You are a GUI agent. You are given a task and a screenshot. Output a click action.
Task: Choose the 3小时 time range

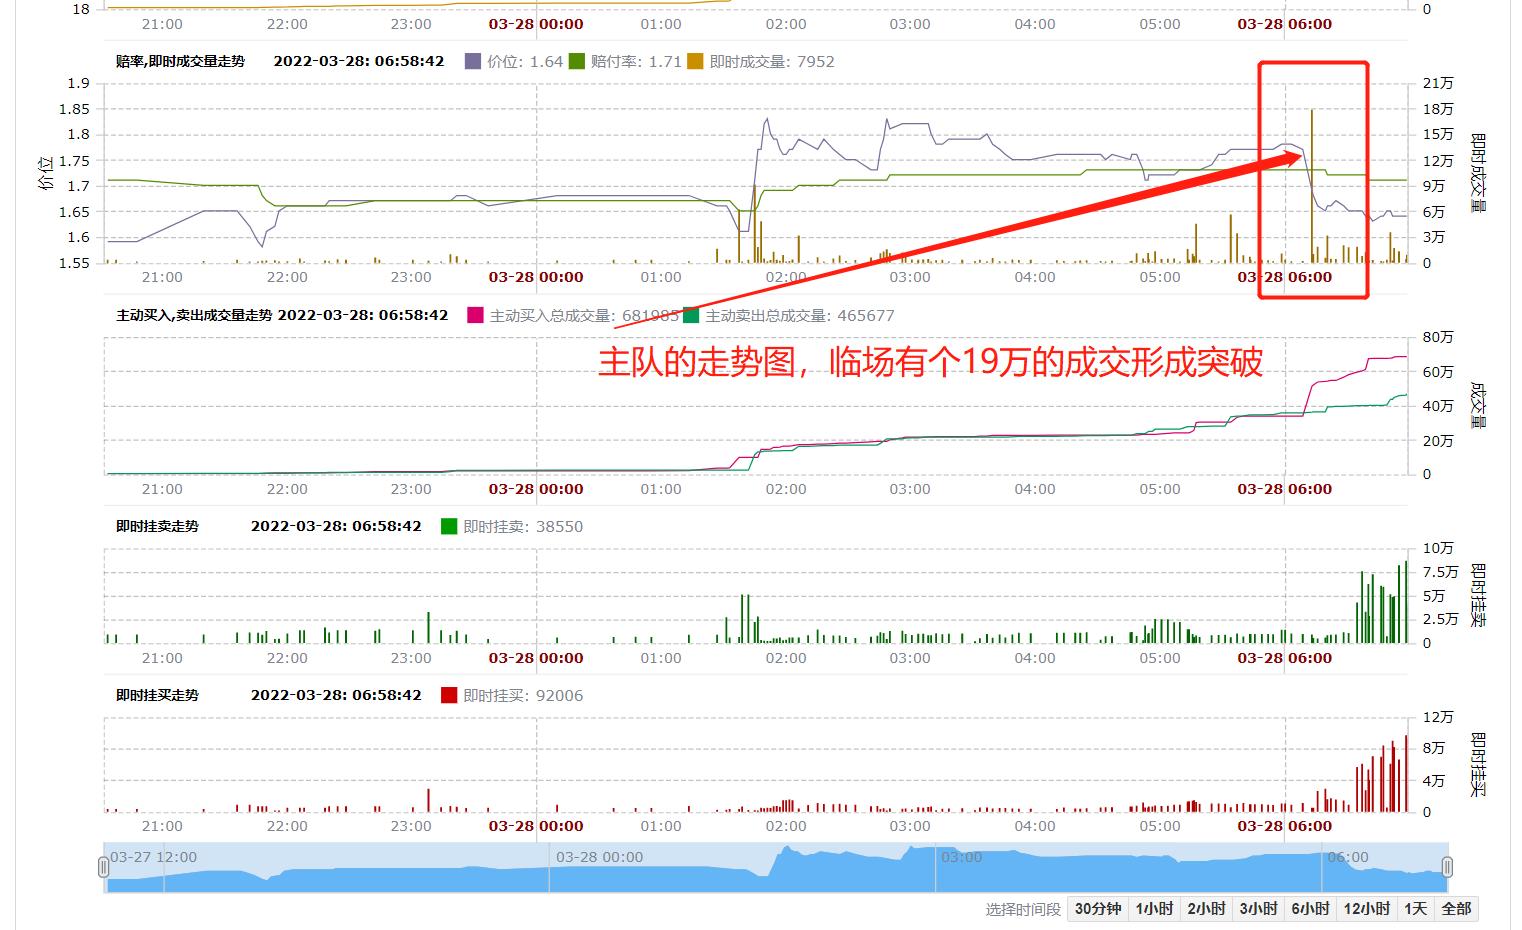tap(1259, 909)
